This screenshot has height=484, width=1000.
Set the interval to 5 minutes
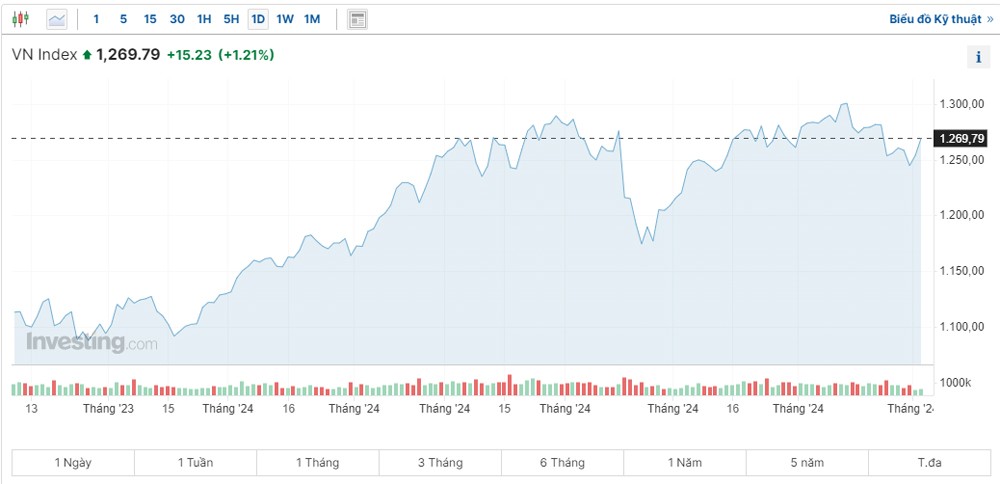(x=123, y=19)
